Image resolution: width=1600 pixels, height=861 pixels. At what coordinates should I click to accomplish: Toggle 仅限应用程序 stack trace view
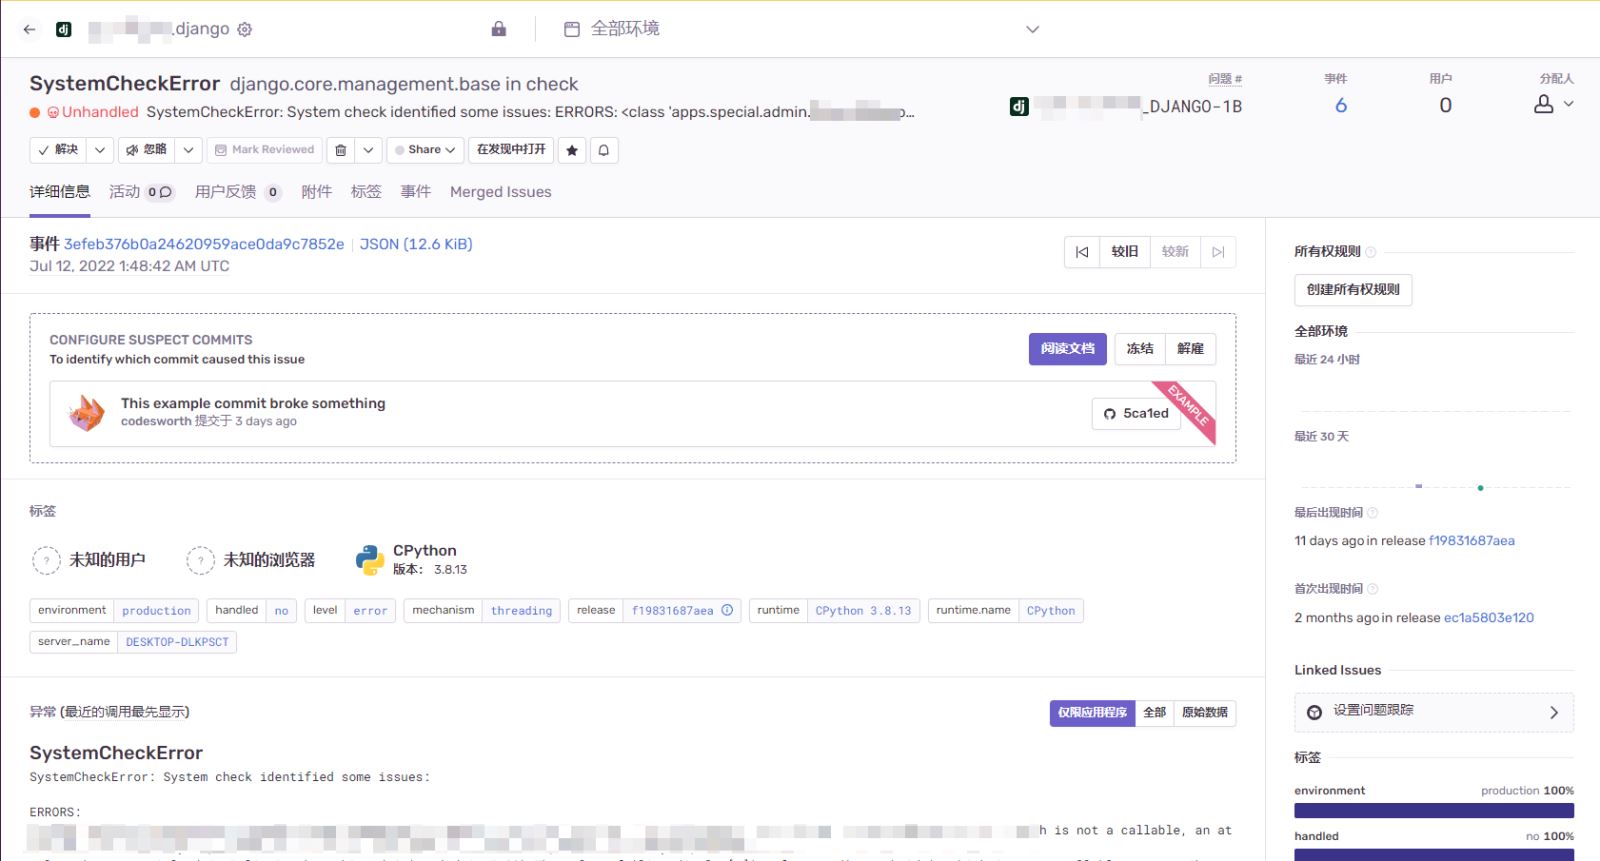1092,713
